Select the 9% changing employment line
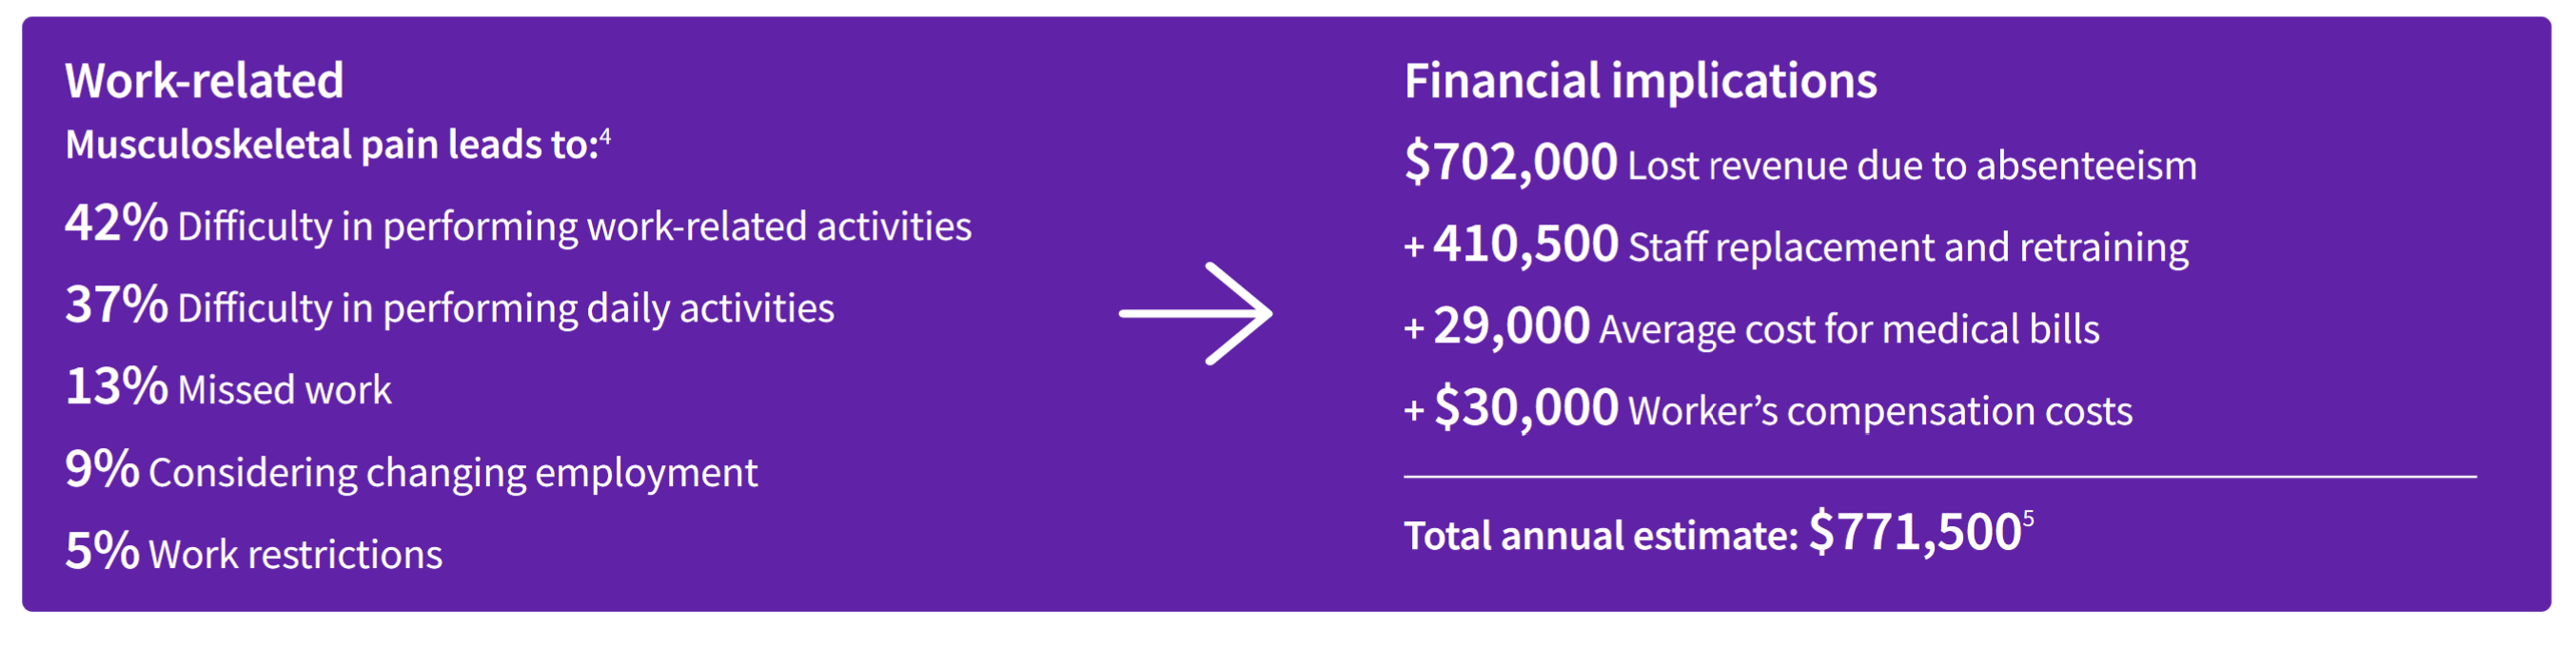Viewport: 2576px width, 647px height. 411,470
